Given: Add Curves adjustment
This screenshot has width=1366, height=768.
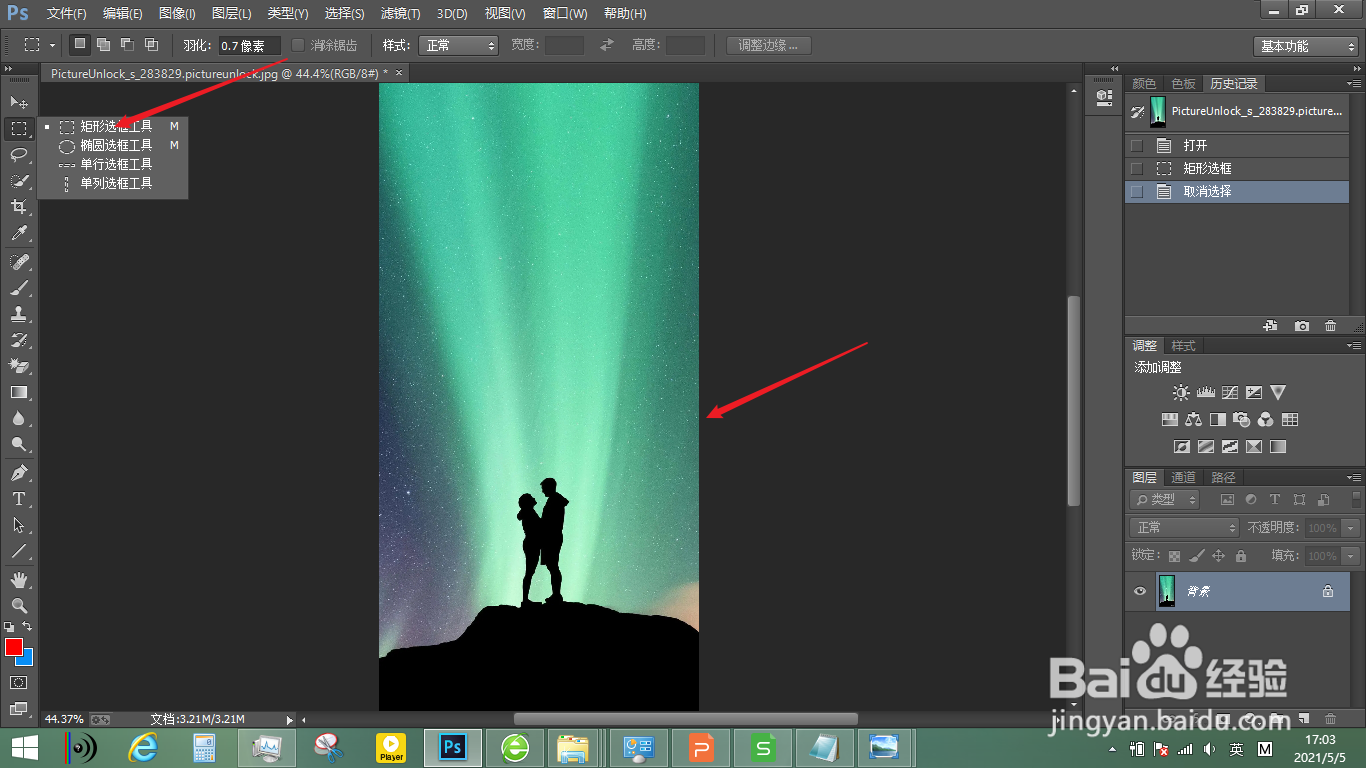Looking at the screenshot, I should tap(1229, 393).
